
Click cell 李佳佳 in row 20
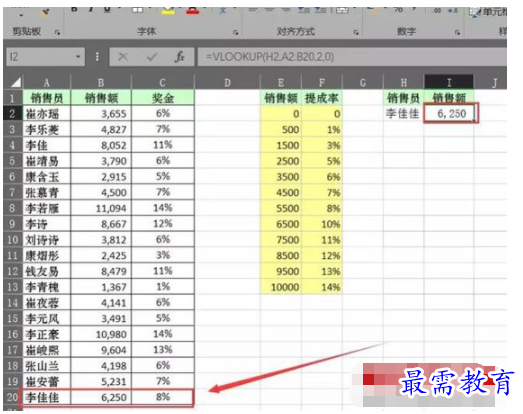pyautogui.click(x=47, y=397)
